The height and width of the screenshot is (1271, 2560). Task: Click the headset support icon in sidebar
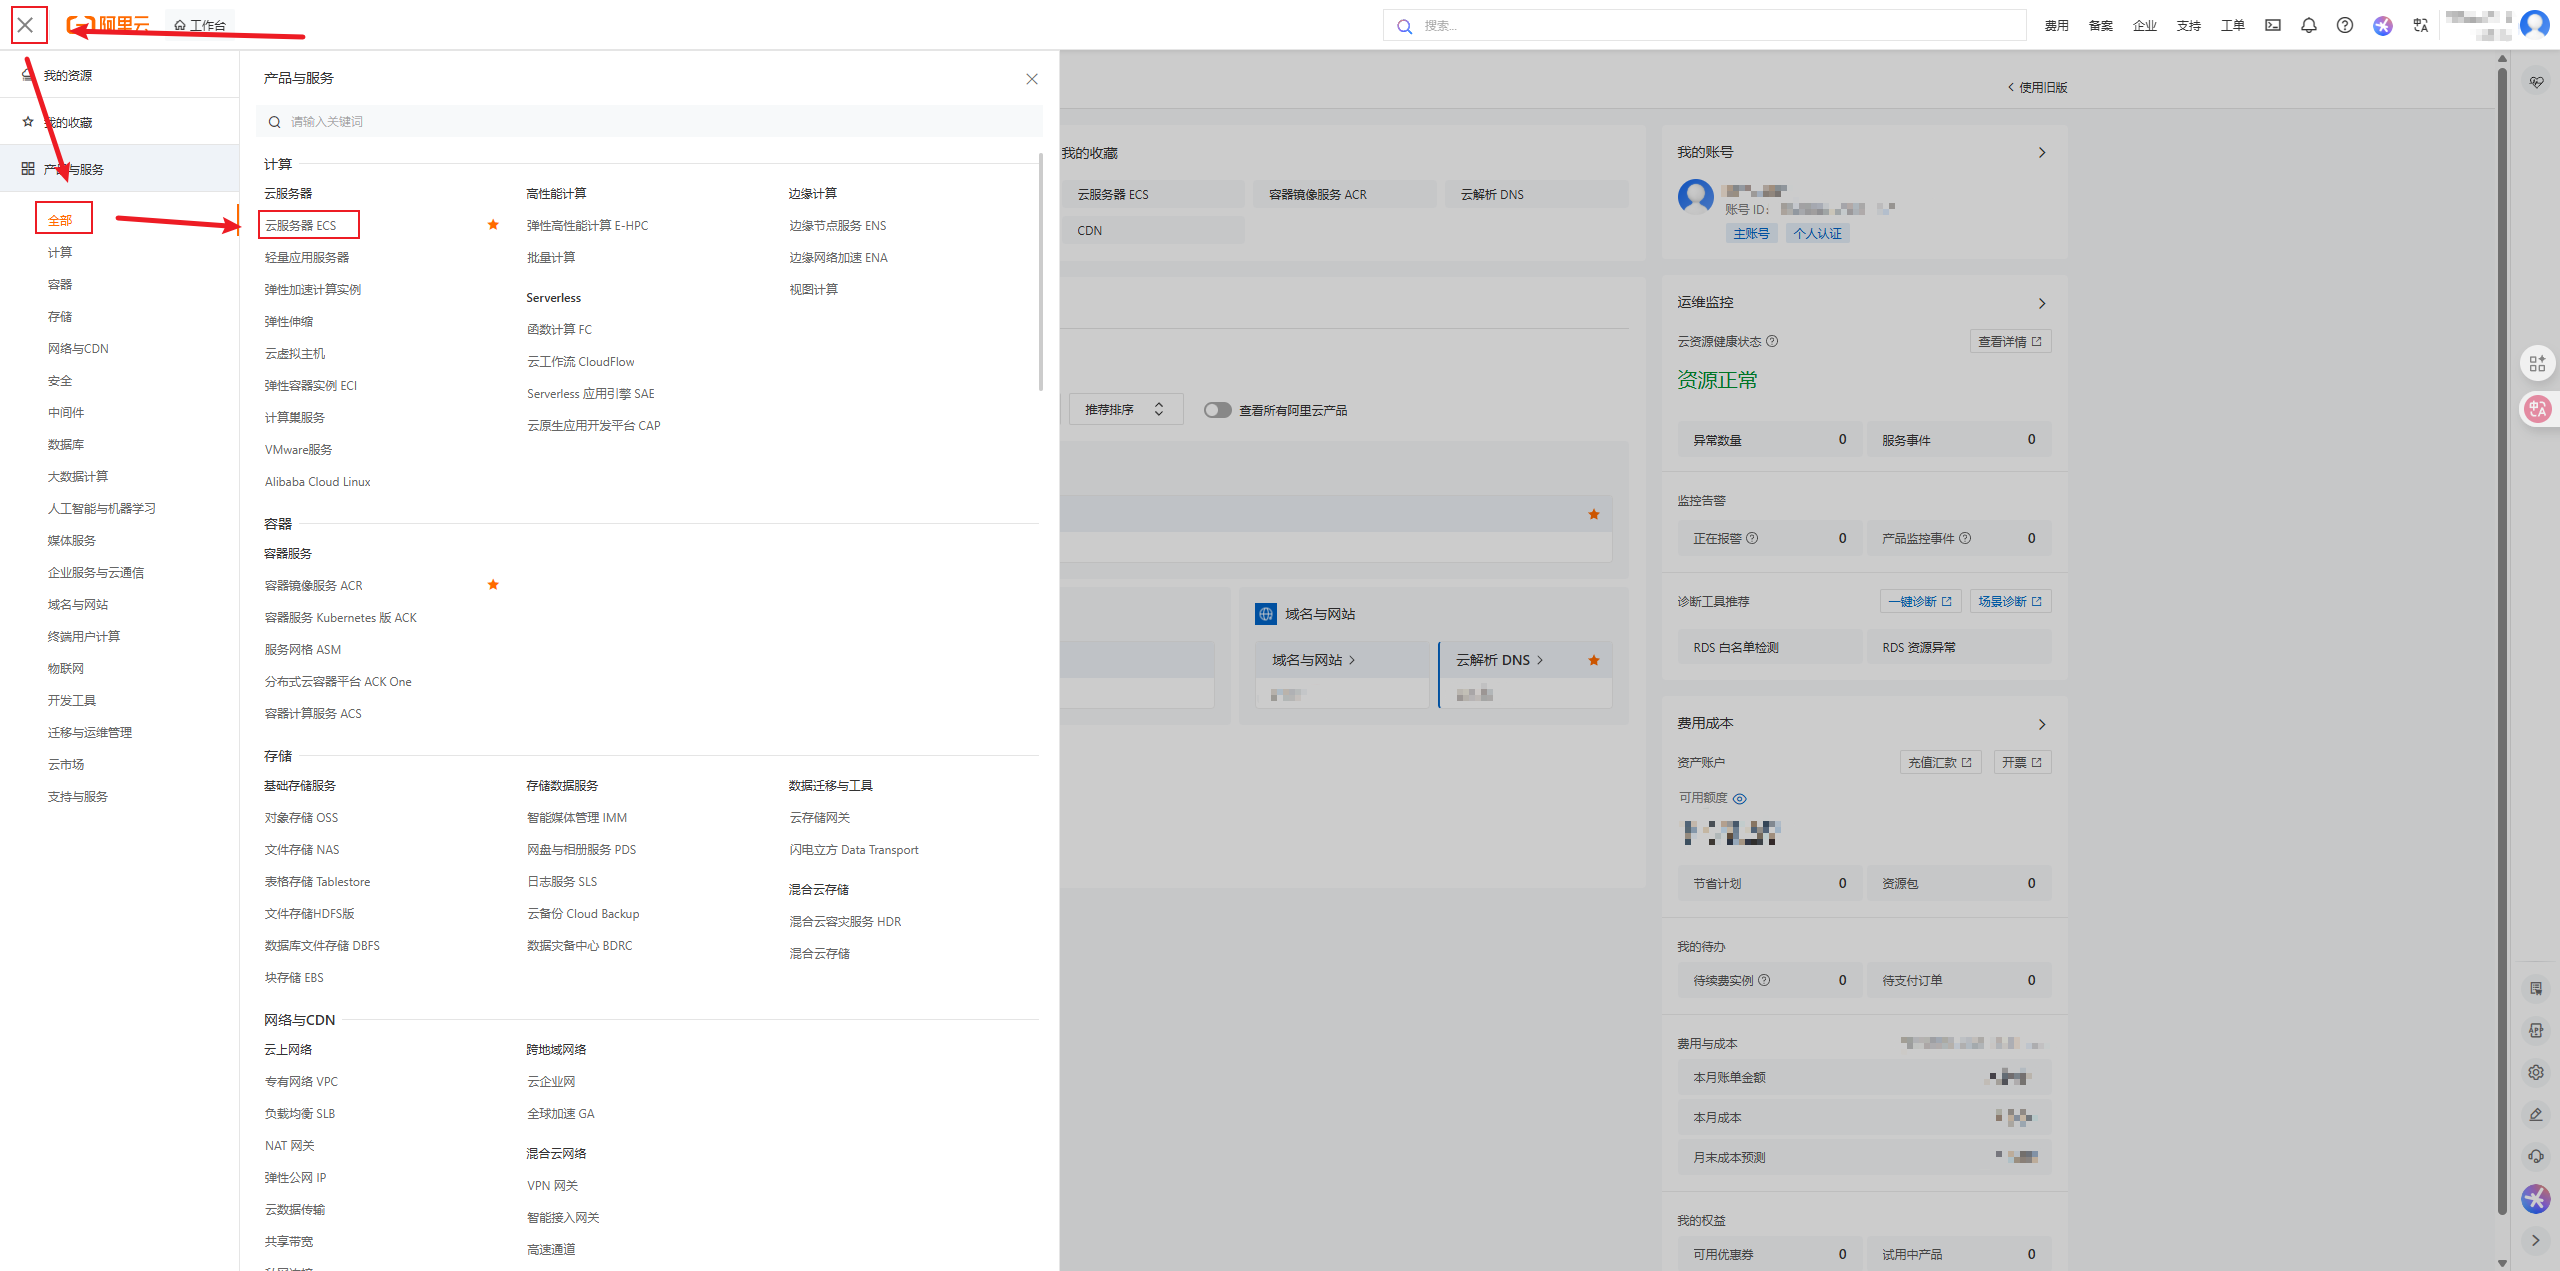coord(2536,1156)
